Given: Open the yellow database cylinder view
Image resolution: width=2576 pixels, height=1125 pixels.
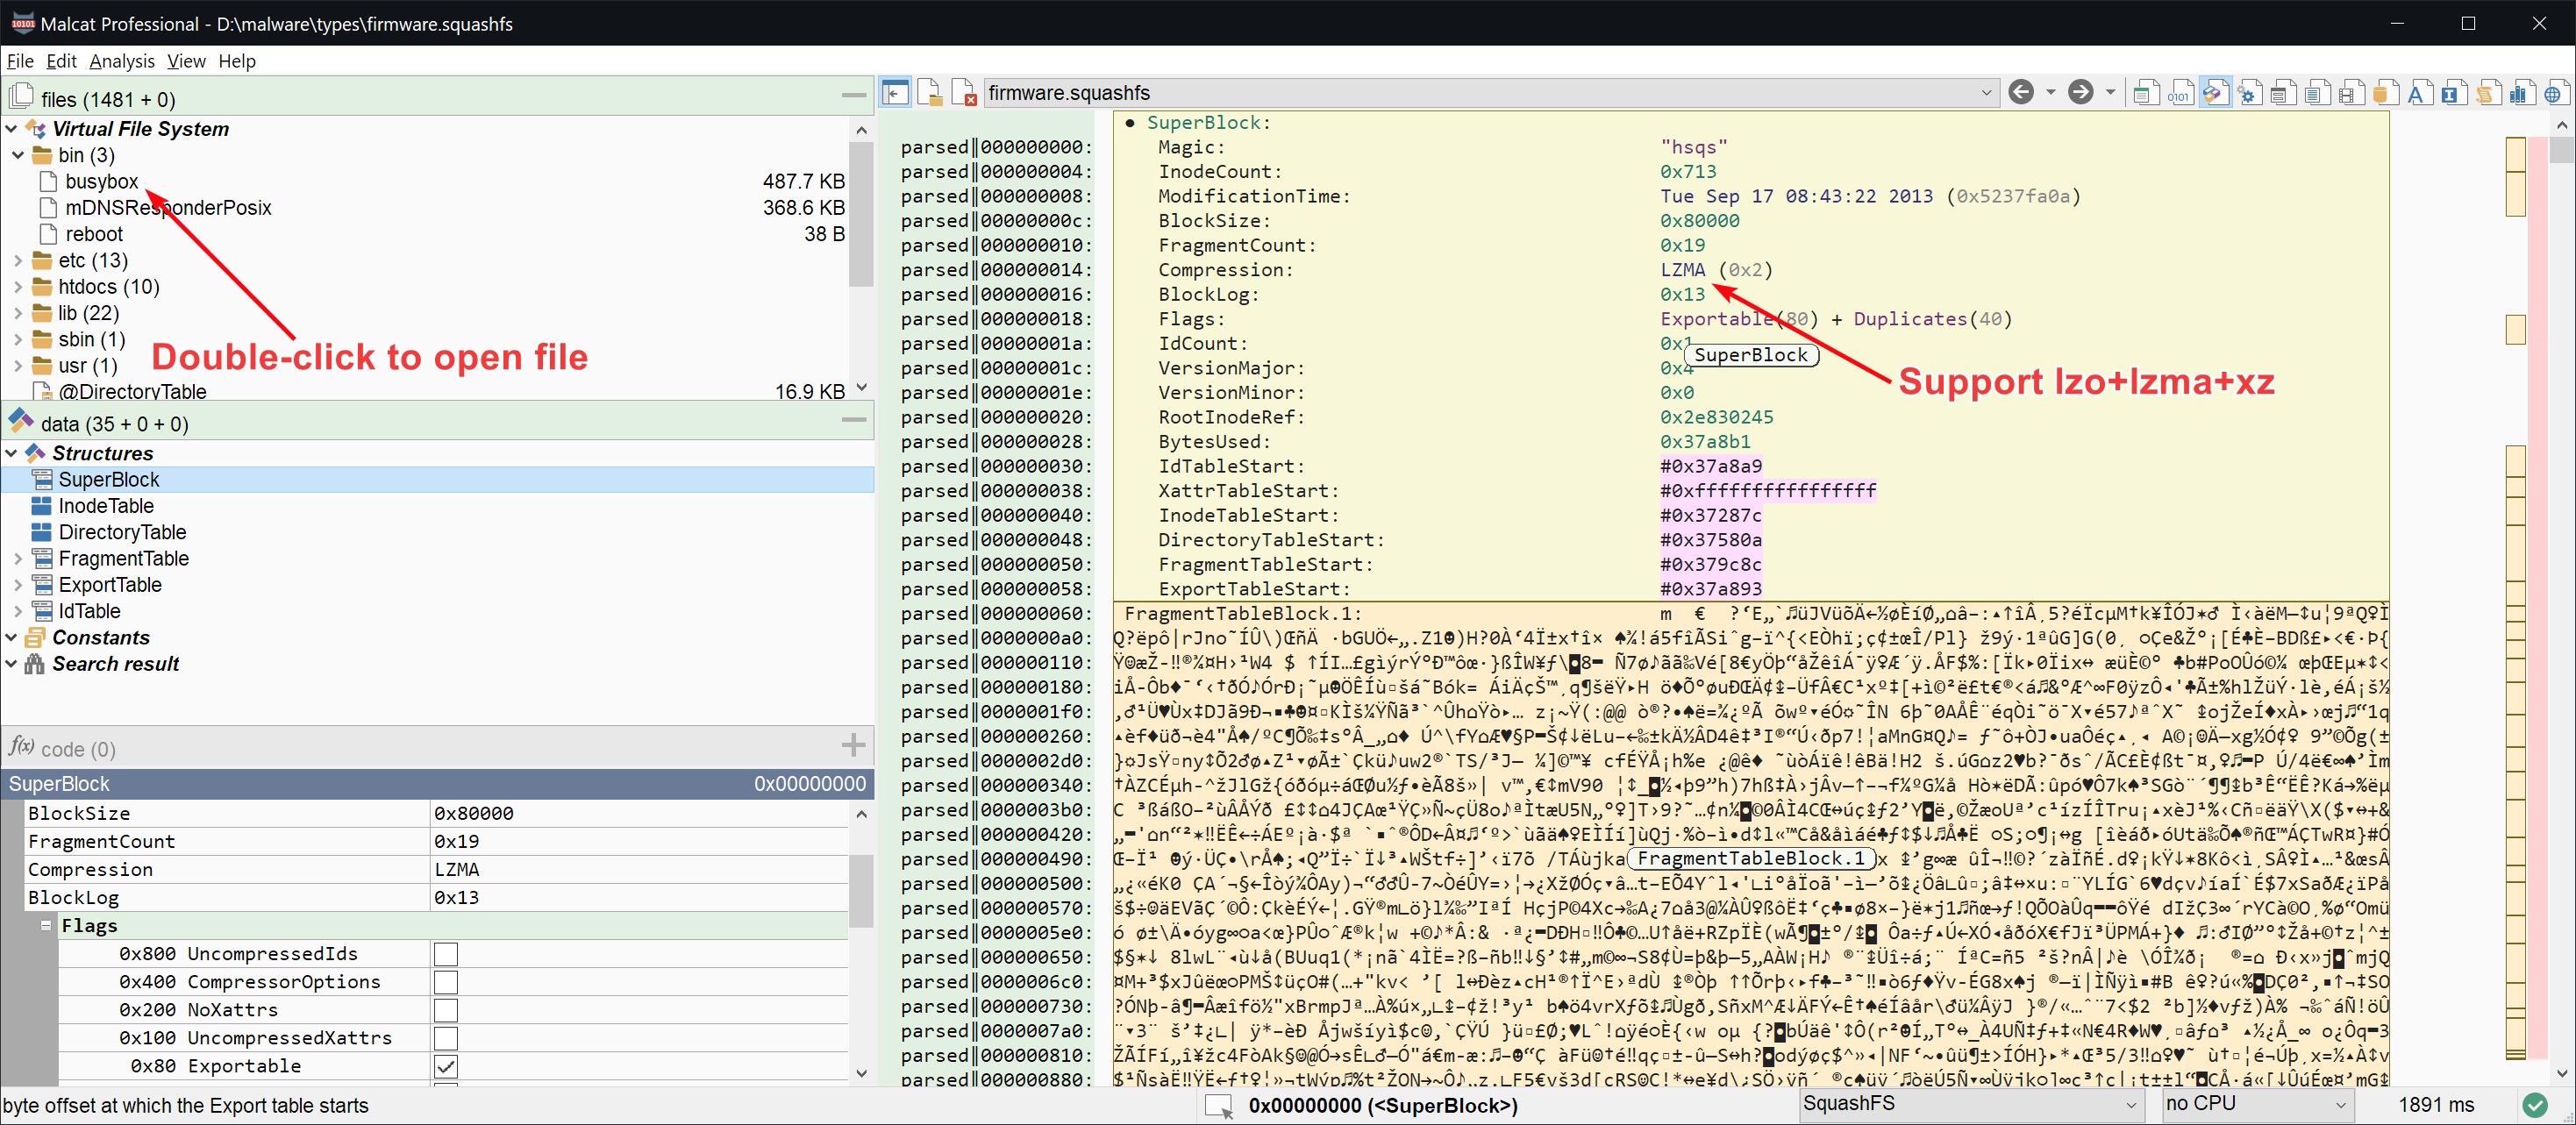Looking at the screenshot, I should tap(2384, 94).
